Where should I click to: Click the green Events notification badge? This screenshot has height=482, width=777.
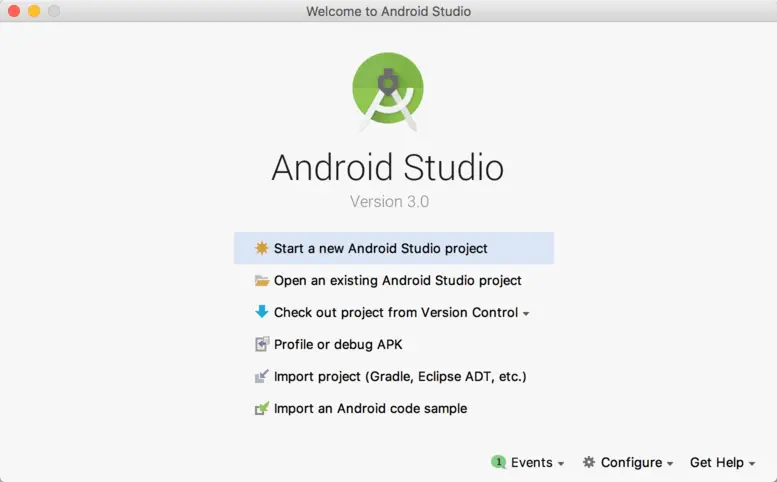pyautogui.click(x=498, y=462)
